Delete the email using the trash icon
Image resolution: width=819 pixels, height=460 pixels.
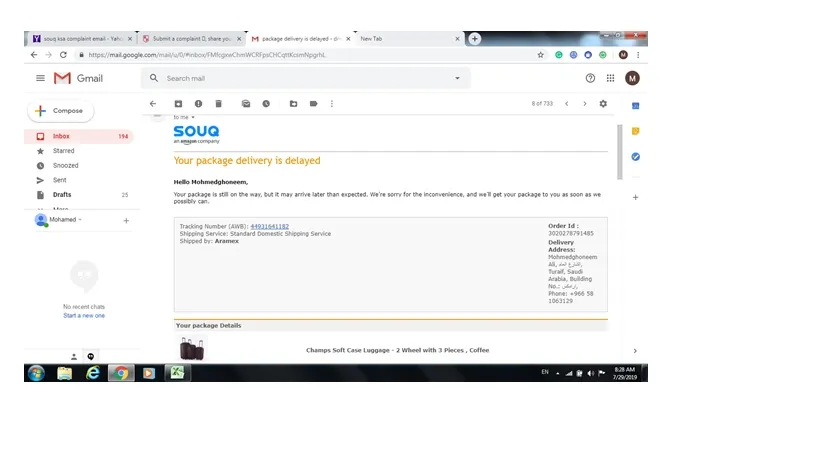point(218,104)
